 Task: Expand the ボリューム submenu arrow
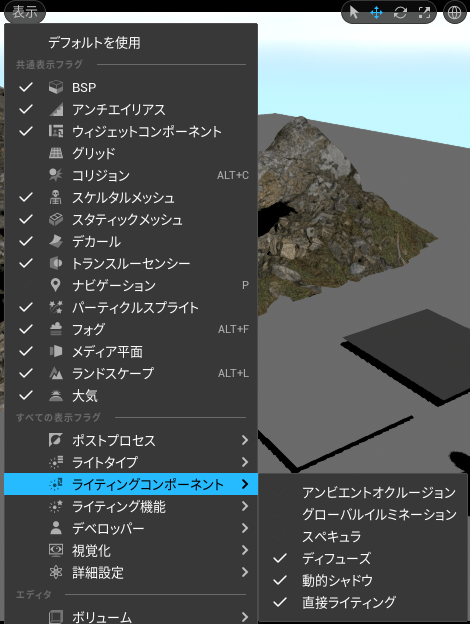pos(245,617)
